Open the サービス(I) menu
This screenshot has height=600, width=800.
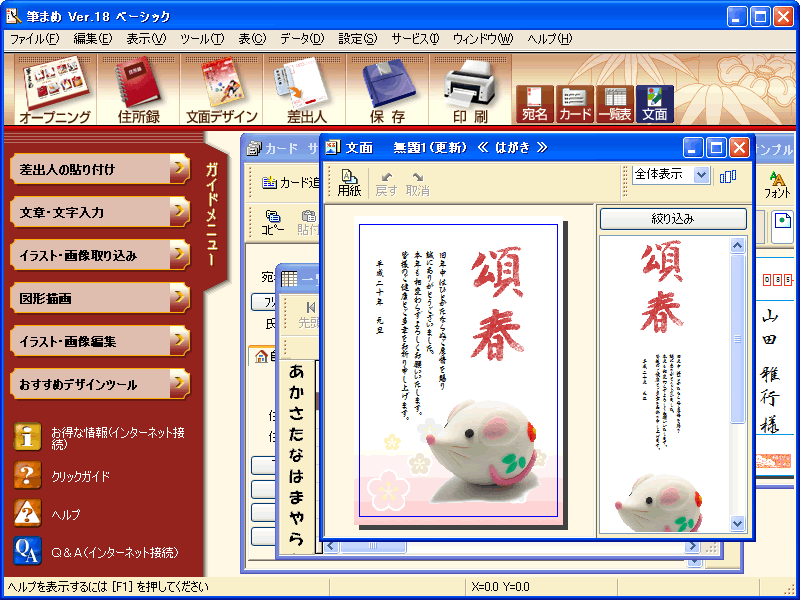click(x=415, y=39)
